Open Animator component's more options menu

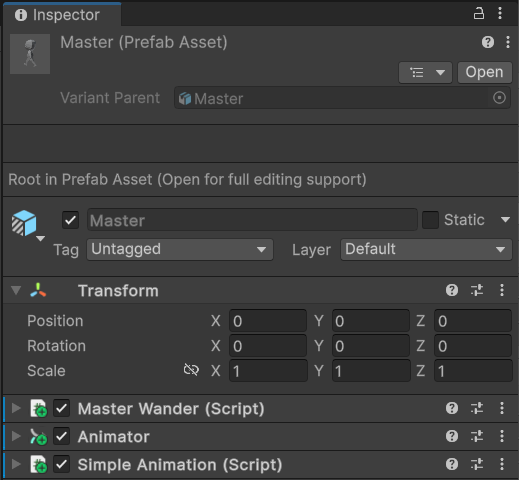click(x=502, y=436)
